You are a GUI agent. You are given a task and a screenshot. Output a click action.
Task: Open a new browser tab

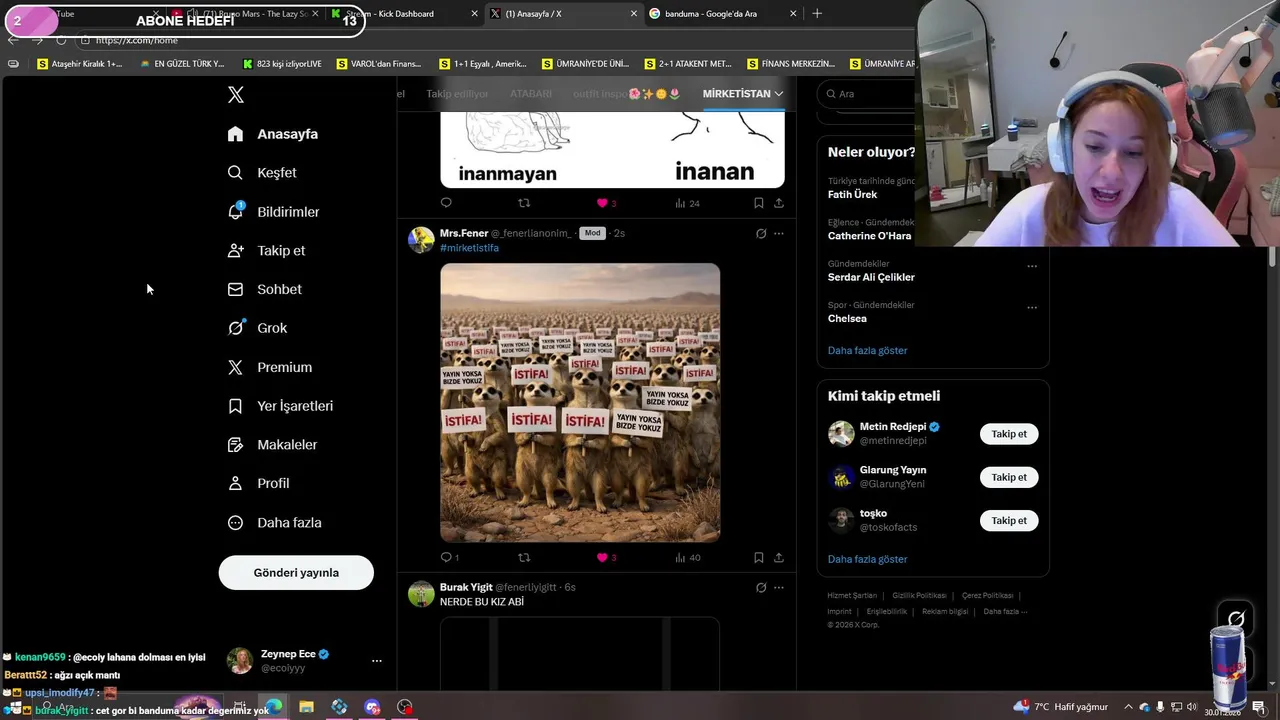(817, 14)
